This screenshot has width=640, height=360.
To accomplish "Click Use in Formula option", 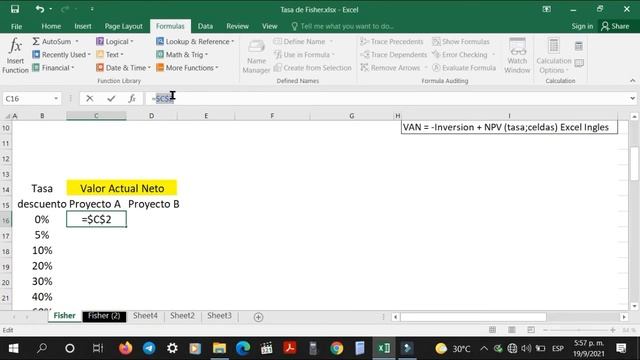I will (x=304, y=55).
